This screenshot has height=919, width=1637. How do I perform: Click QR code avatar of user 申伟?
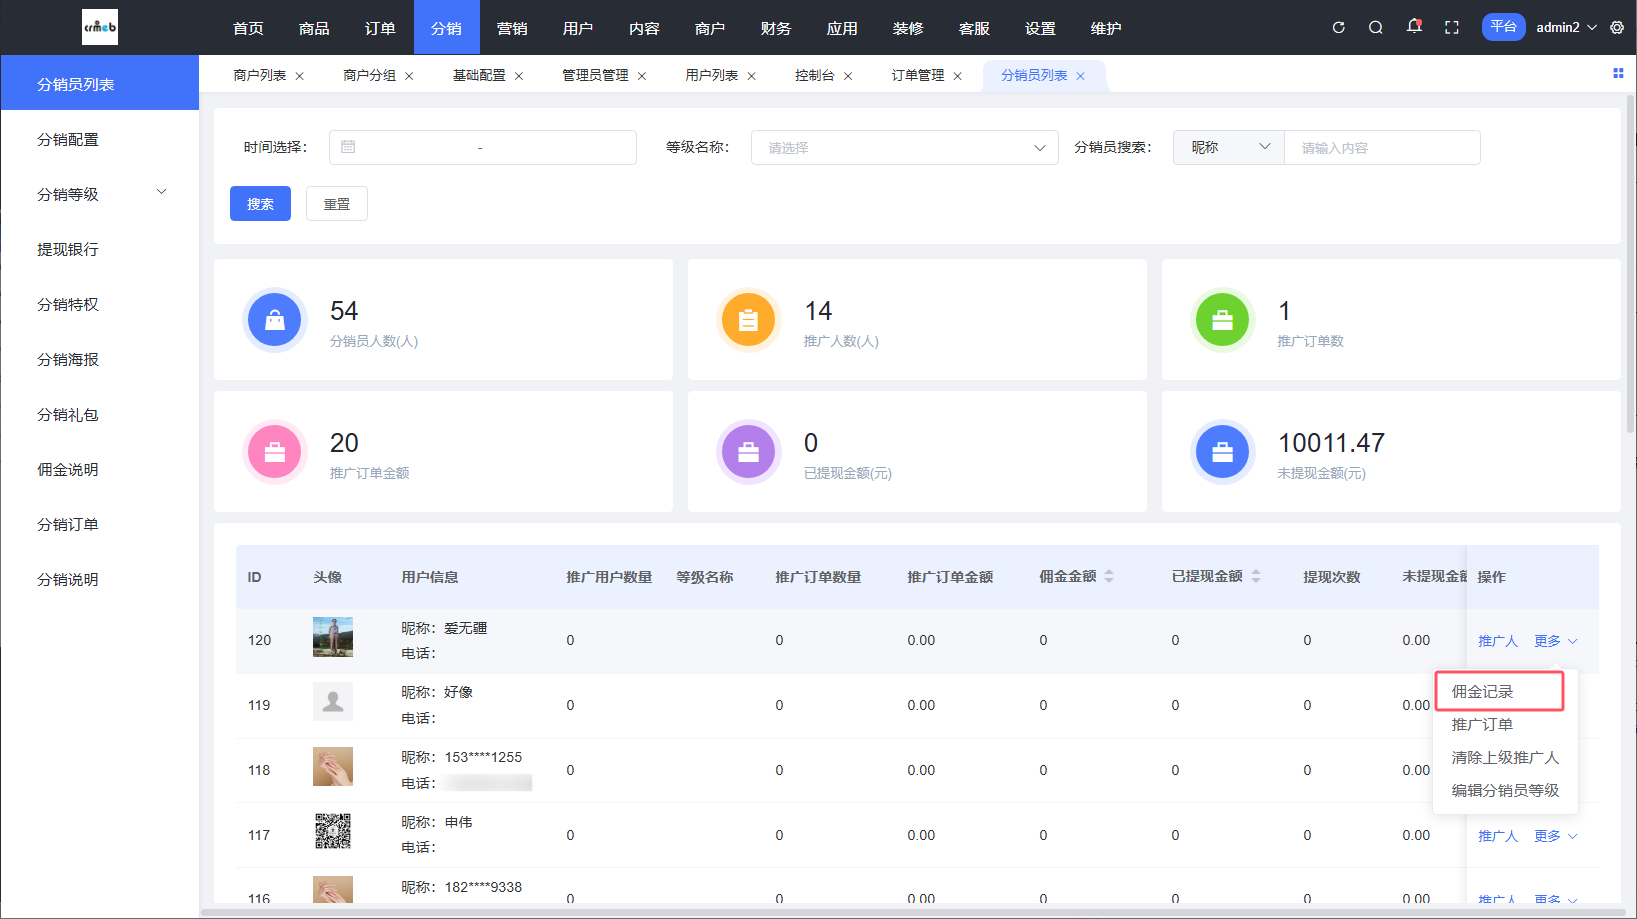click(333, 831)
